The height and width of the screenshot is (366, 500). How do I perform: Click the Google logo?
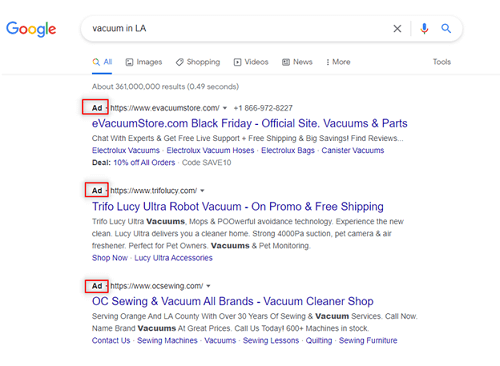[x=31, y=29]
